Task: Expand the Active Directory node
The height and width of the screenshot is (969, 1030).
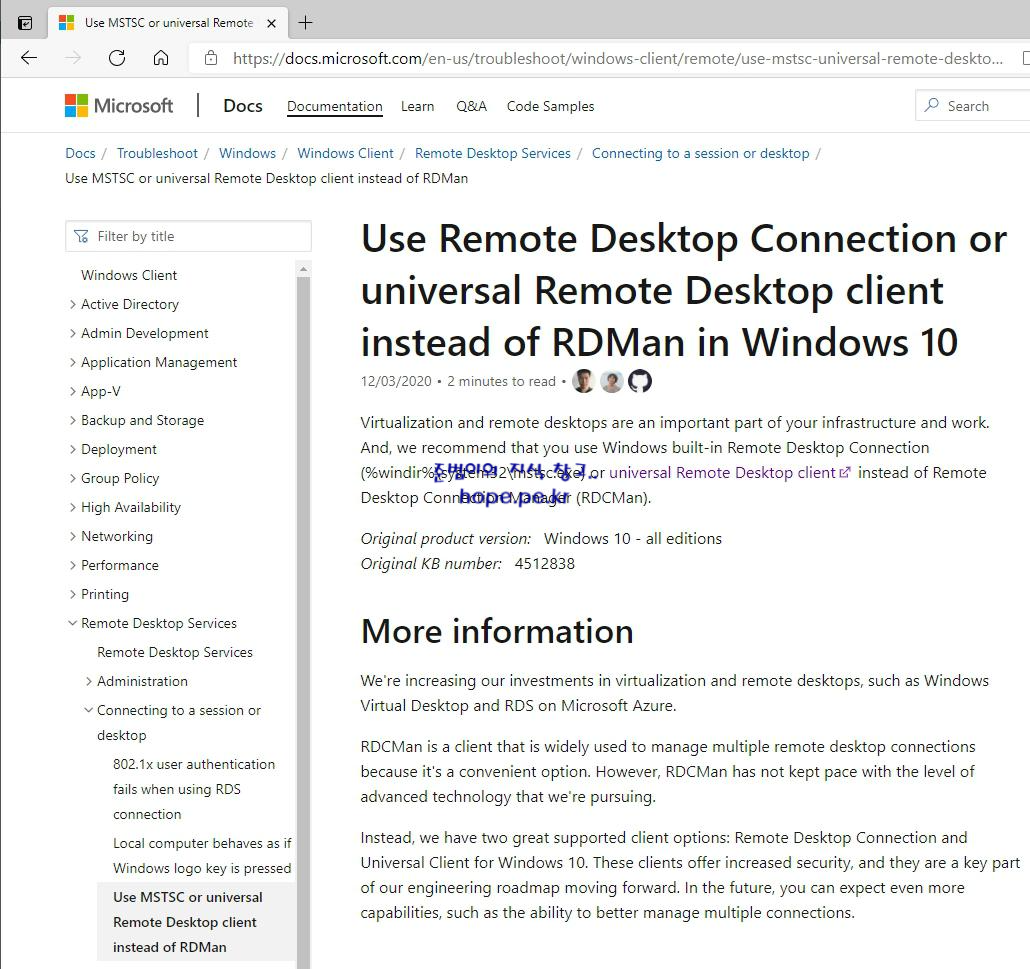Action: tap(72, 304)
